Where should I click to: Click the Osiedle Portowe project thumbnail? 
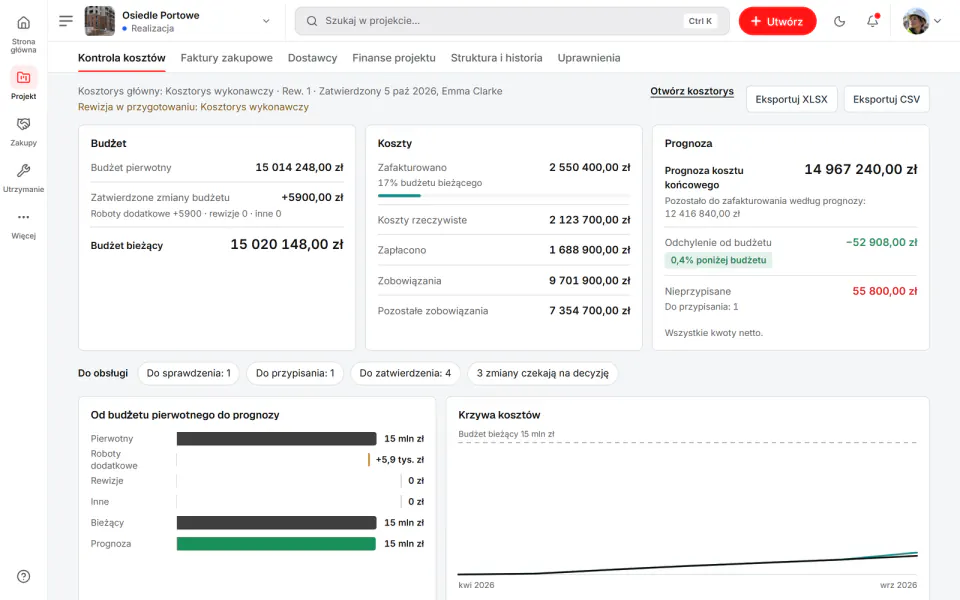pyautogui.click(x=99, y=21)
